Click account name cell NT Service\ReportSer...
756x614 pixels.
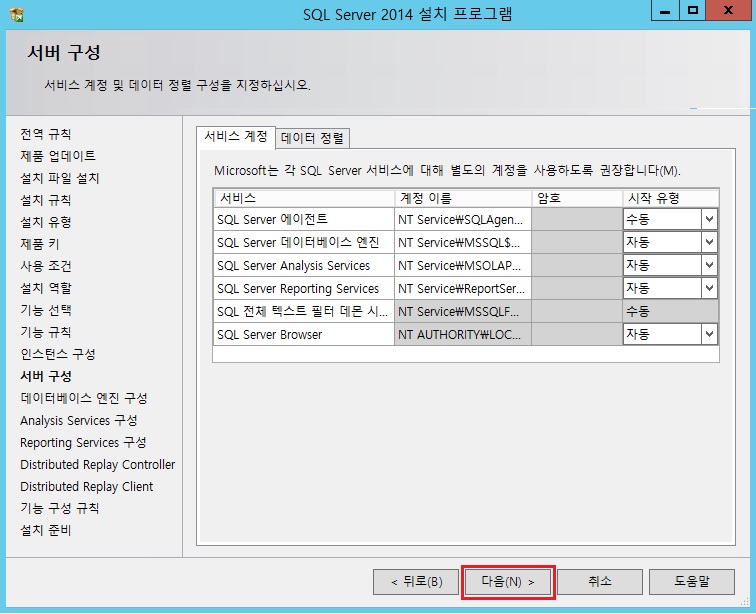click(x=463, y=288)
